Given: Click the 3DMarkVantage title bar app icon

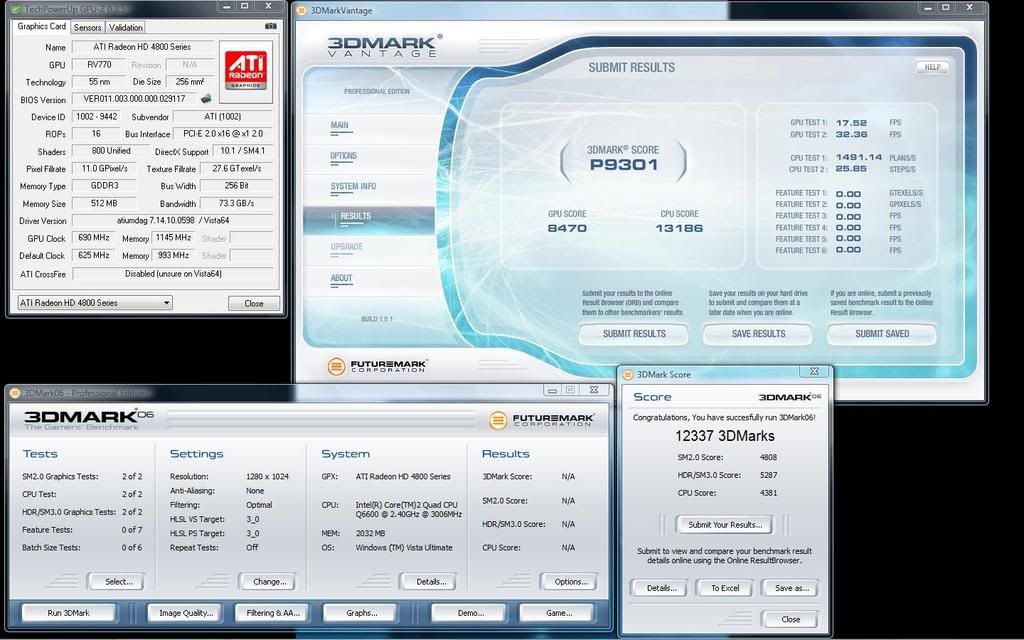Looking at the screenshot, I should (301, 10).
